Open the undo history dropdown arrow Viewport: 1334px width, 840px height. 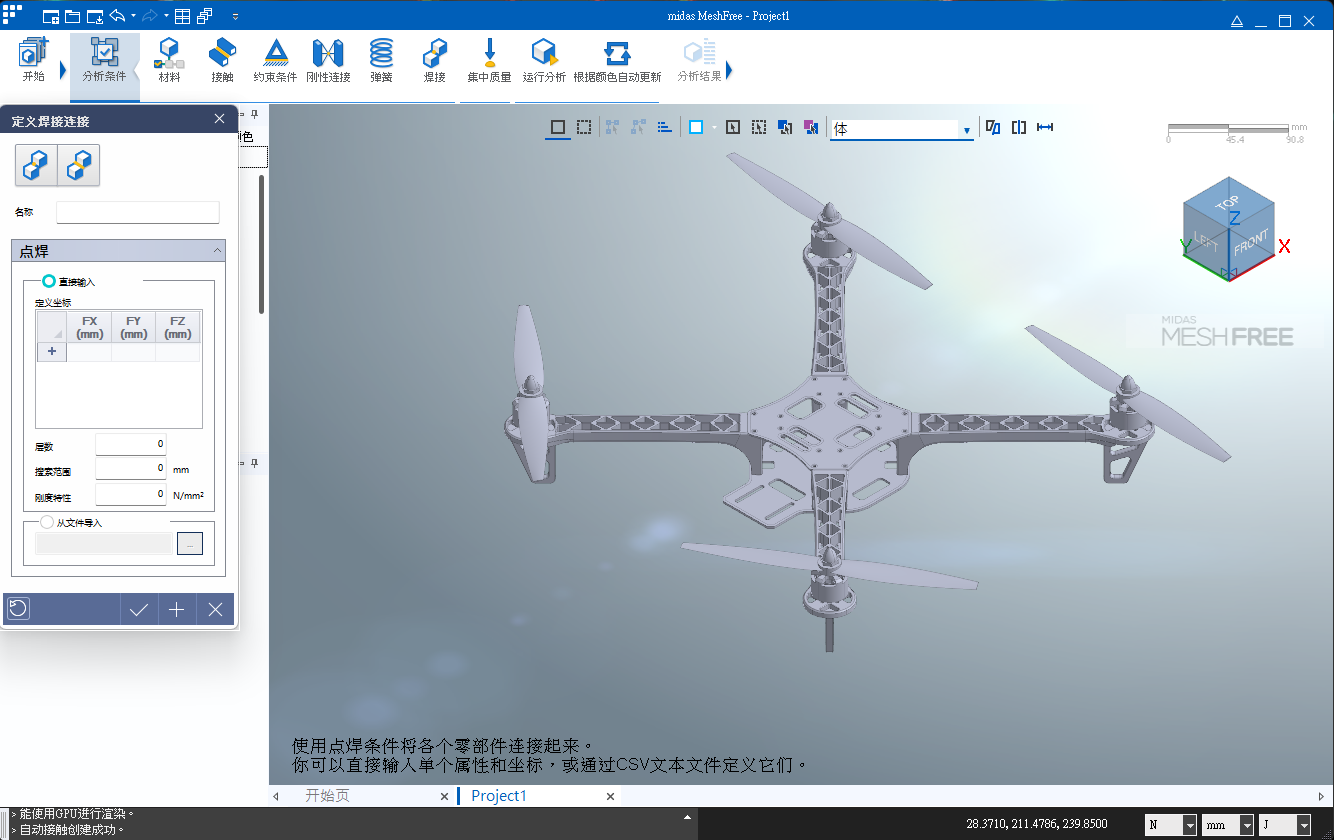pyautogui.click(x=133, y=17)
